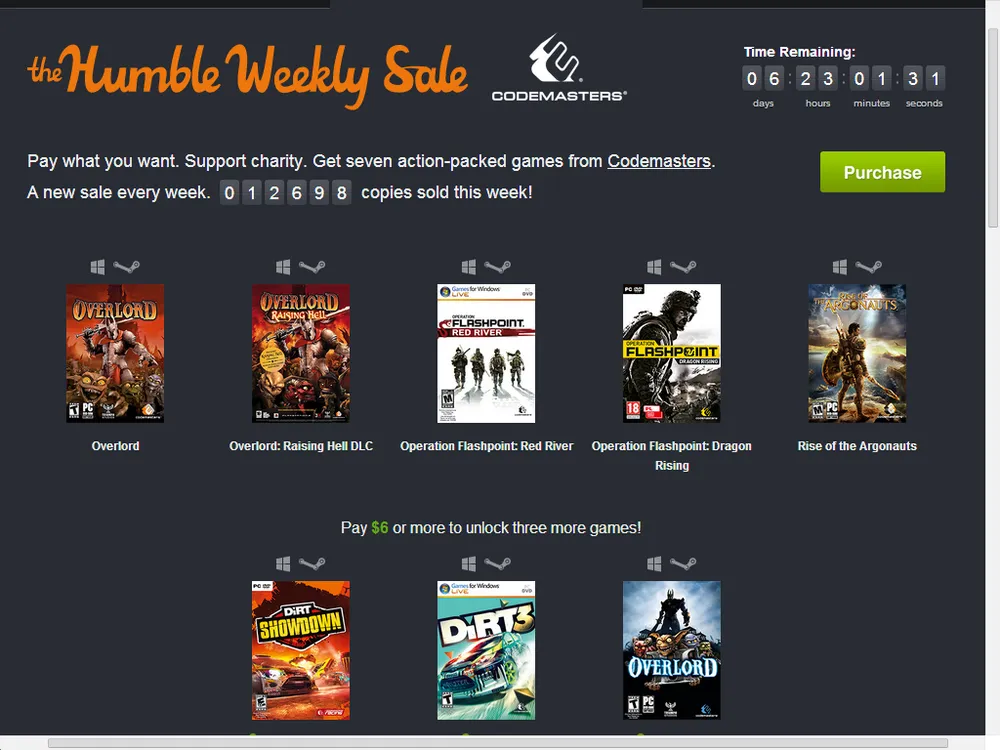This screenshot has height=750, width=1000.
Task: Click the Humble Weekly Sale logo
Action: tap(247, 75)
